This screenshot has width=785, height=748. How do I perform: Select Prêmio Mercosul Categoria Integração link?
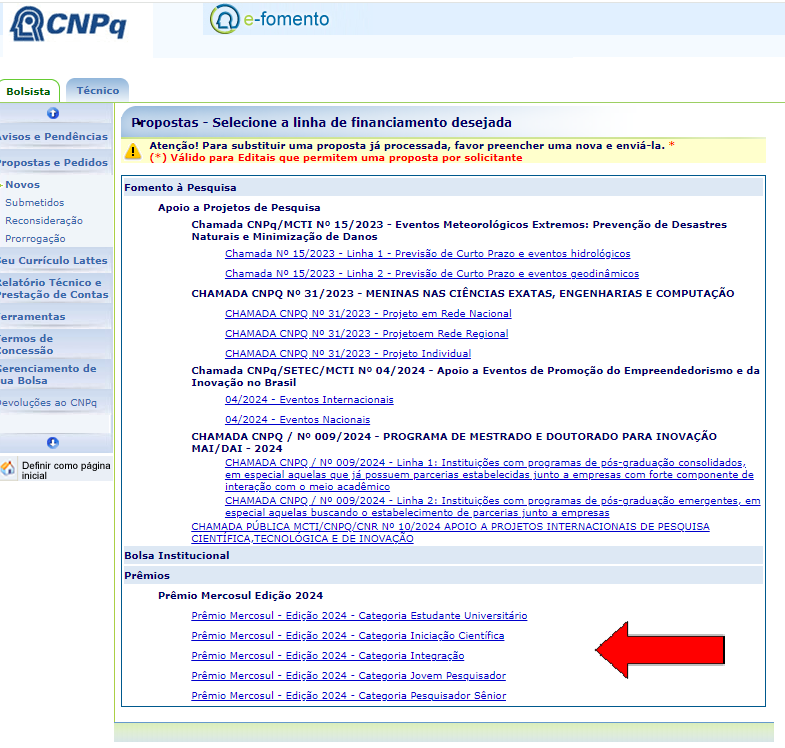click(x=327, y=656)
